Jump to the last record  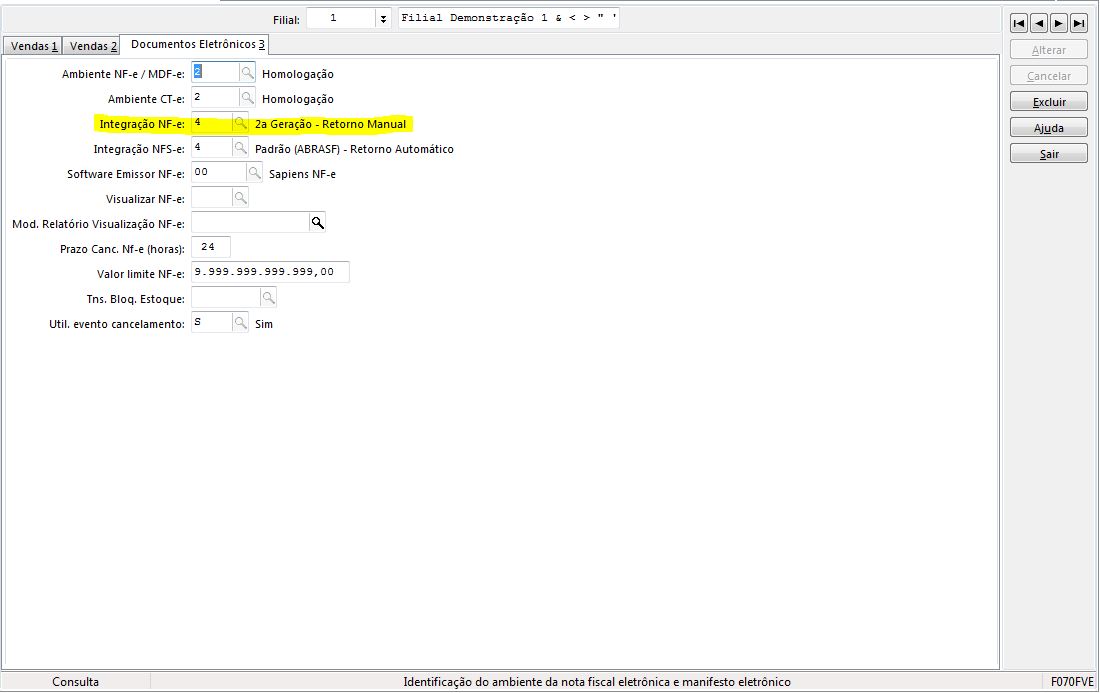1079,23
